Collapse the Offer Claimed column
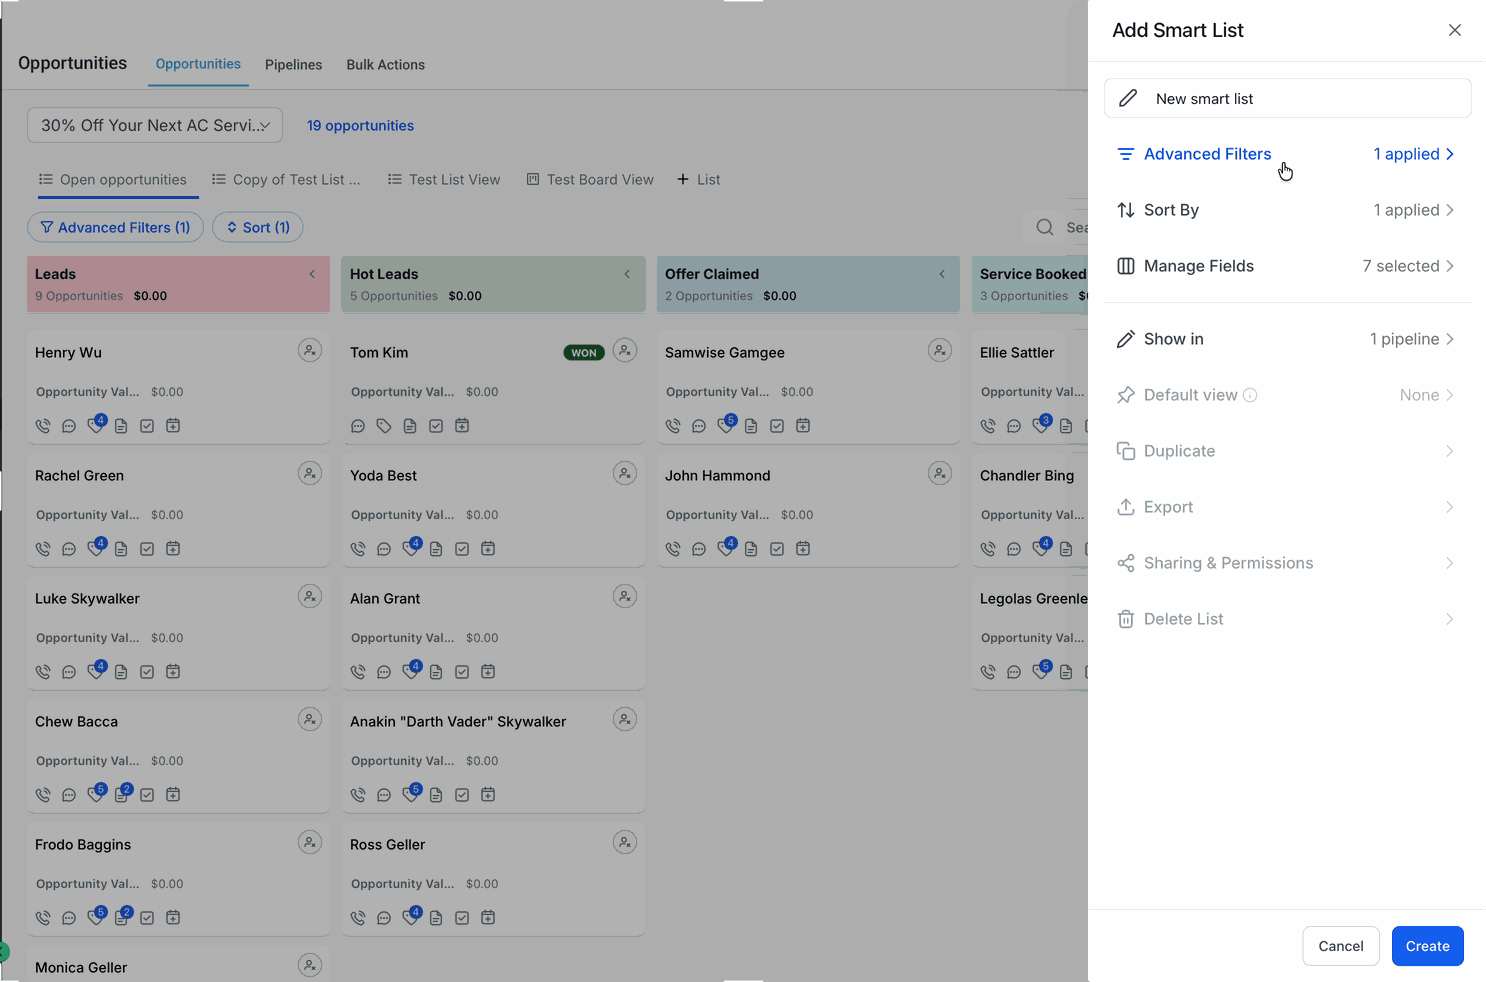Viewport: 1486px width, 982px height. [x=942, y=274]
